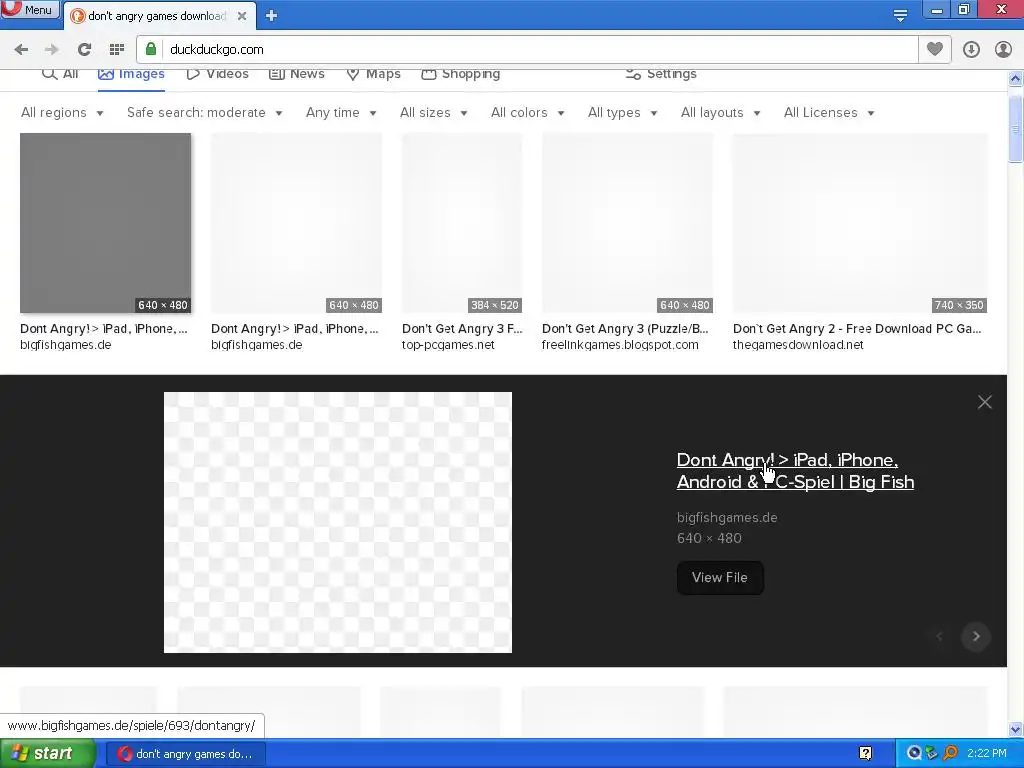Select the Images search tab
Viewport: 1024px width, 768px height.
[x=131, y=74]
